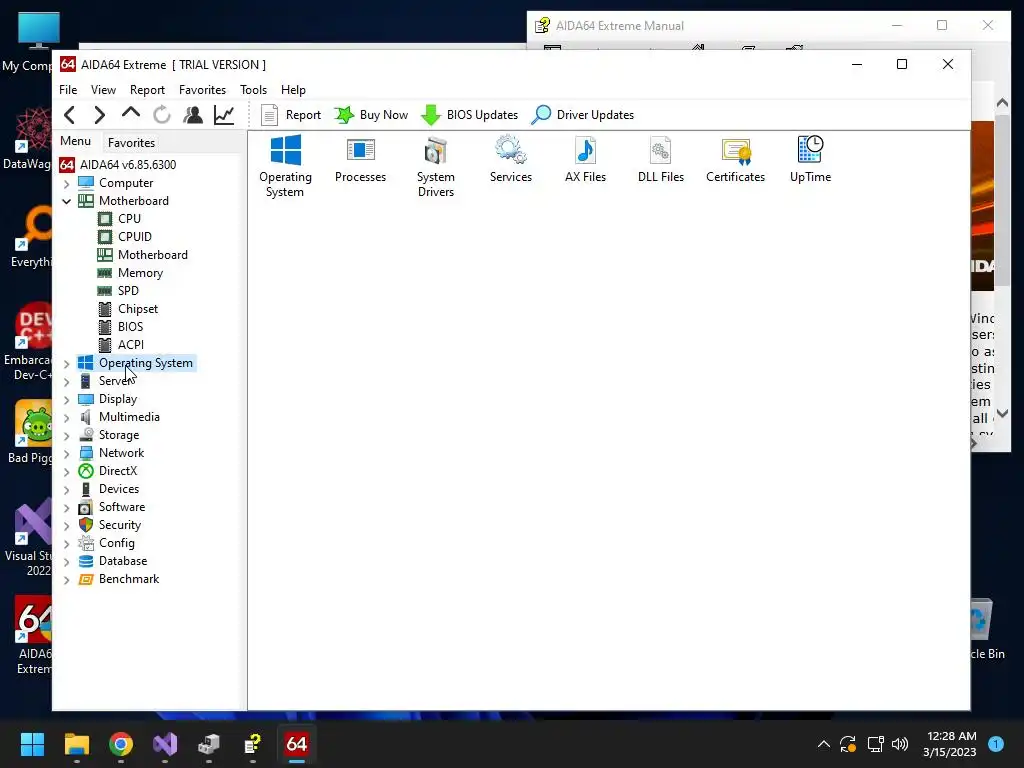This screenshot has width=1024, height=768.
Task: Open the user management toolbar icon
Action: tap(193, 115)
